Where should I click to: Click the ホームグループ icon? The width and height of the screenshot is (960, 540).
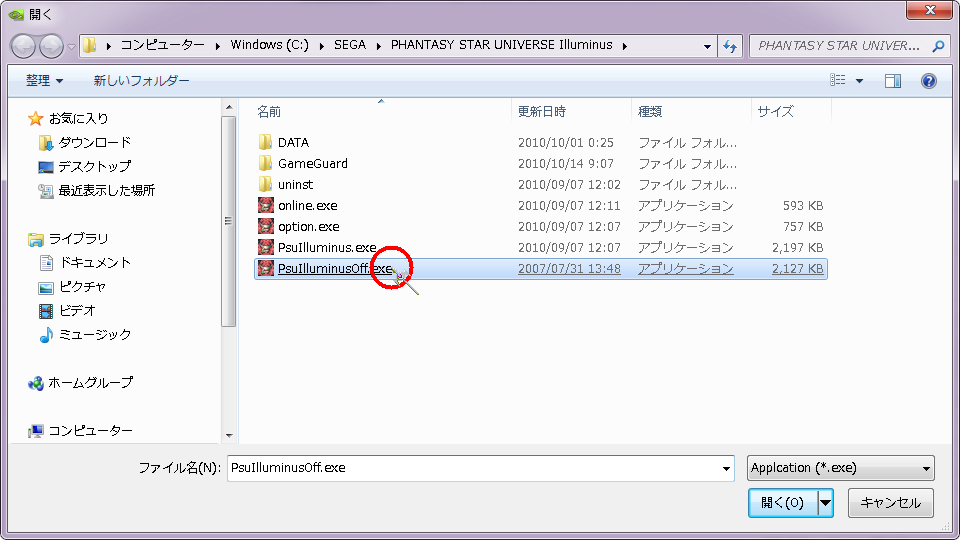[36, 383]
